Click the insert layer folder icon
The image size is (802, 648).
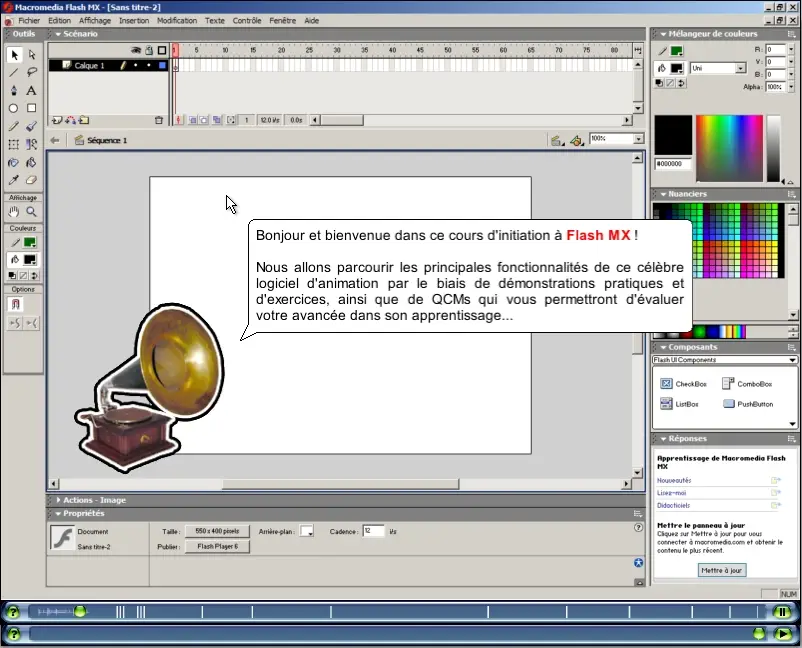84,120
